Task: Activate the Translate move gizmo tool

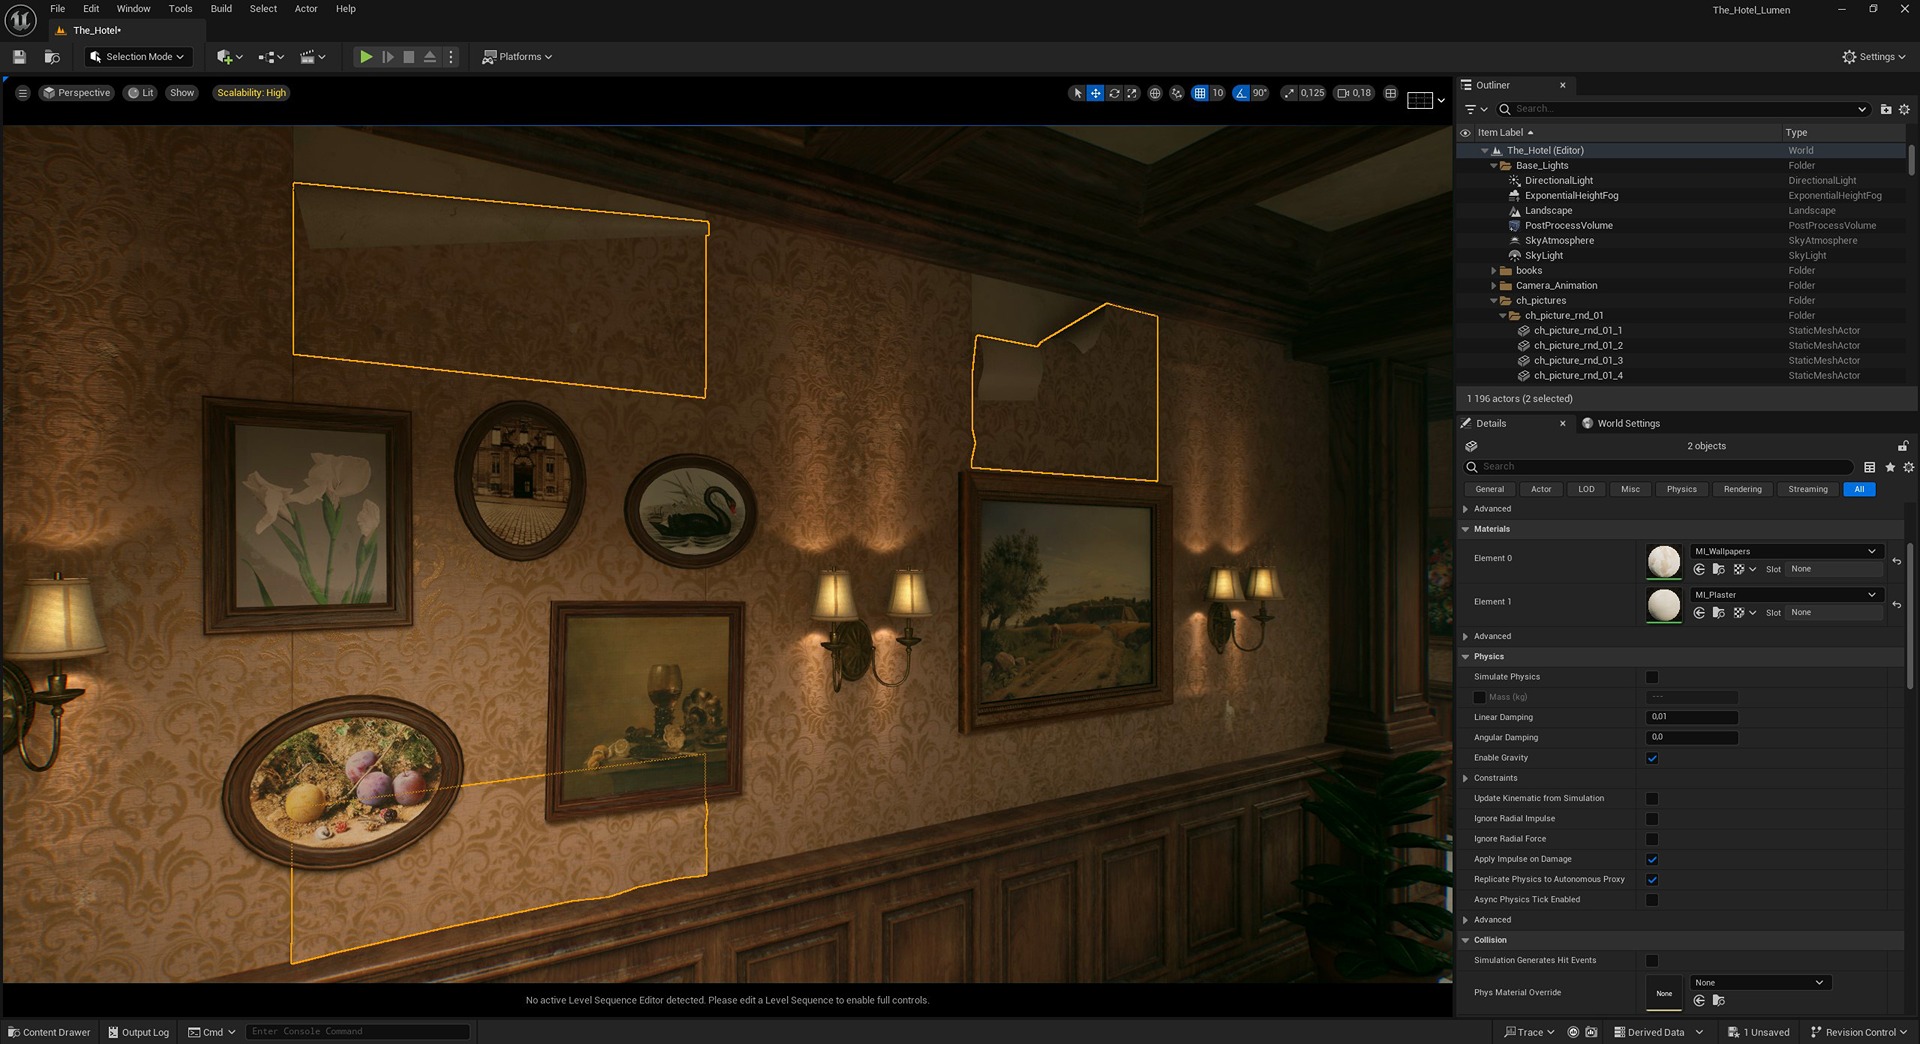Action: pos(1096,93)
